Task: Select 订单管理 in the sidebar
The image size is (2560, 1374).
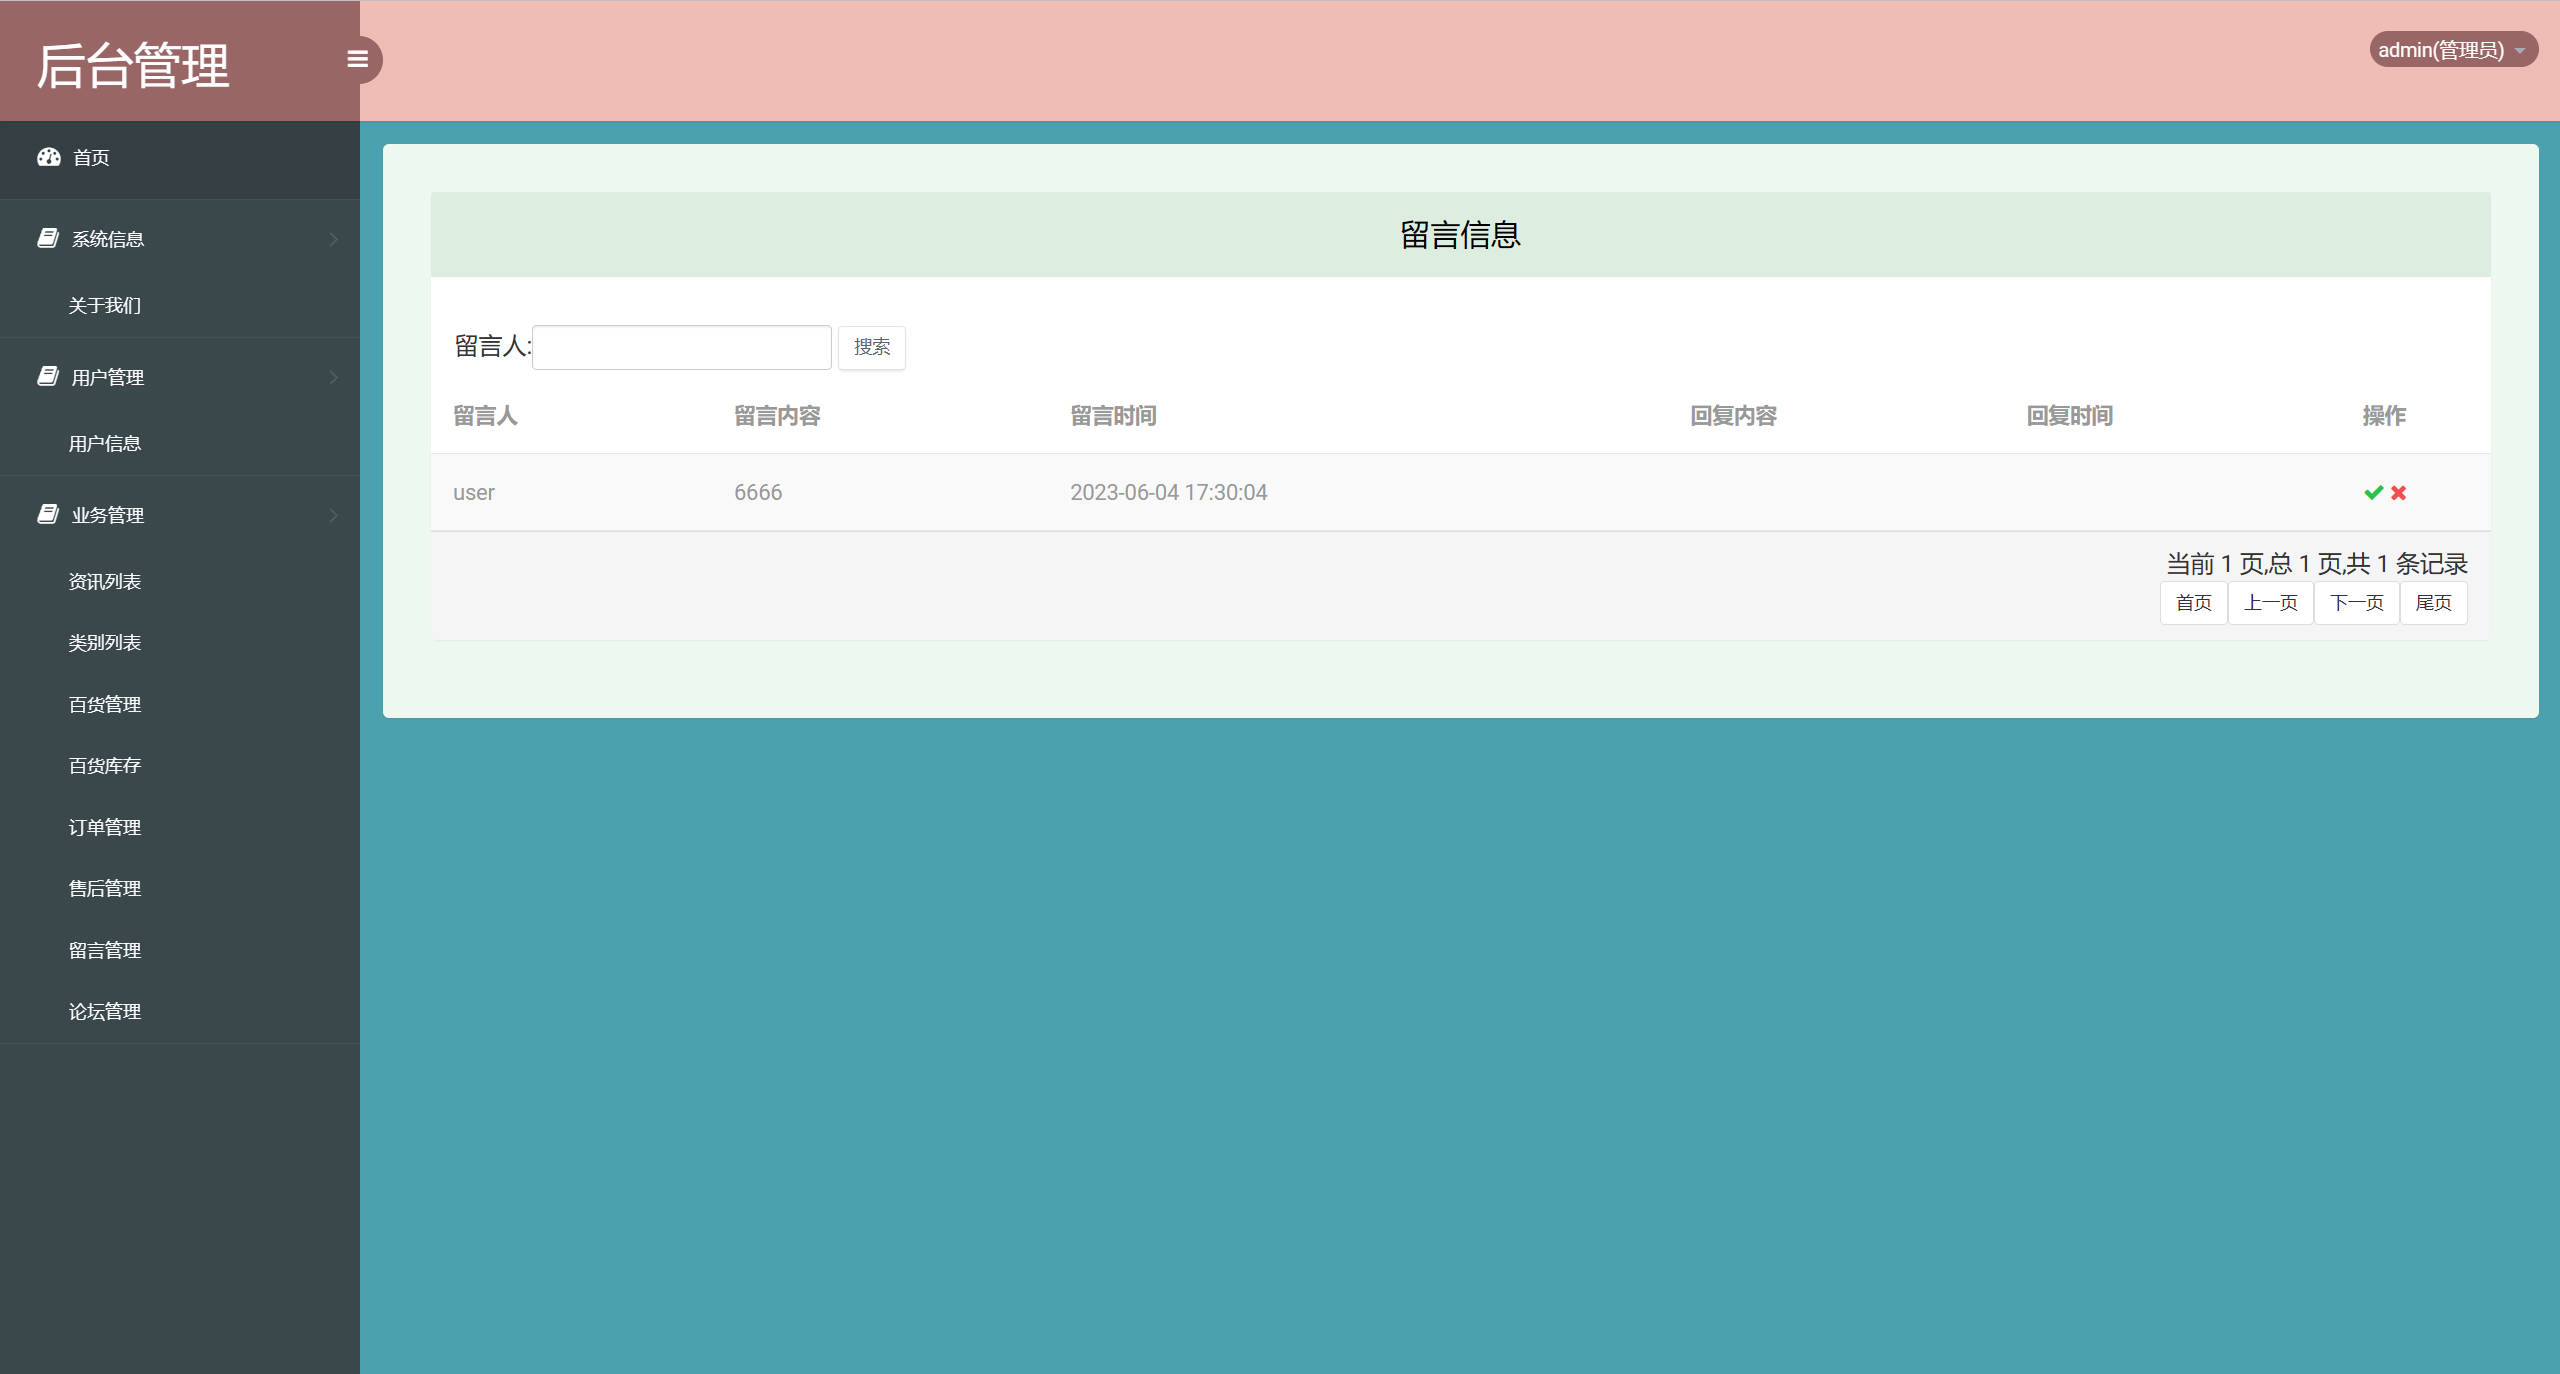Action: [x=104, y=827]
